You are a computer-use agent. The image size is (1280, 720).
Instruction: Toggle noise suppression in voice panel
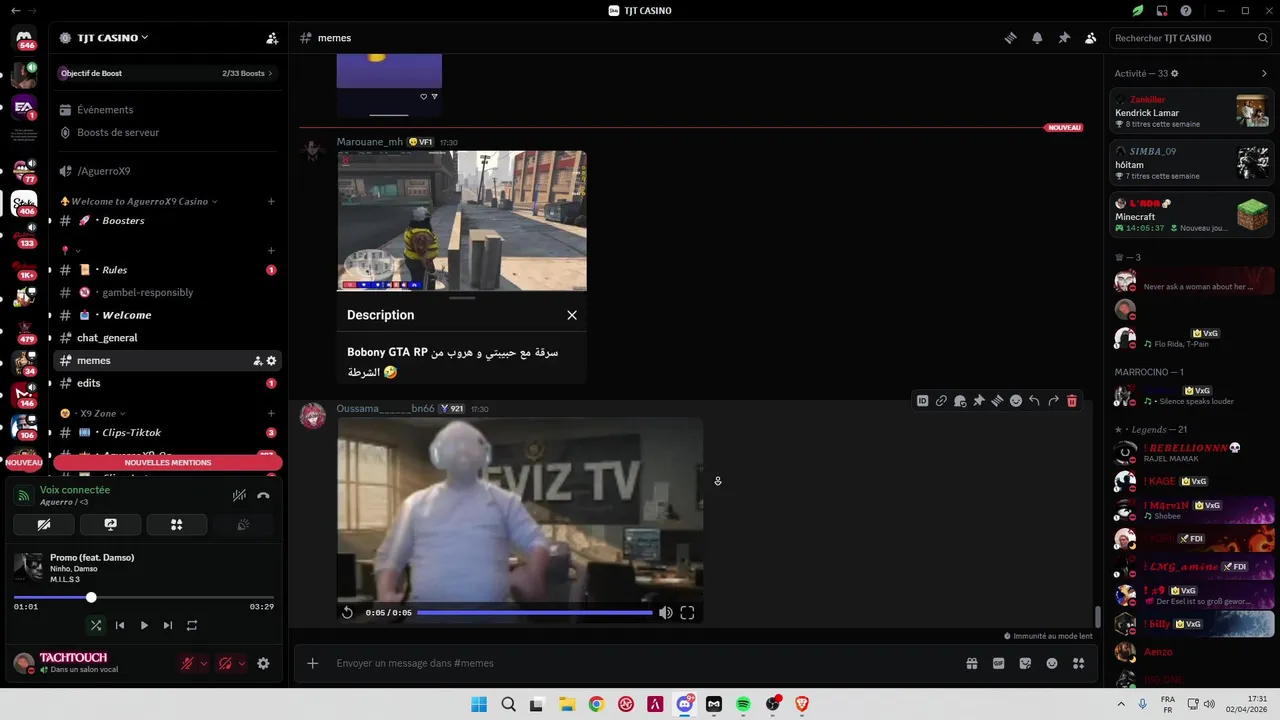click(x=239, y=495)
